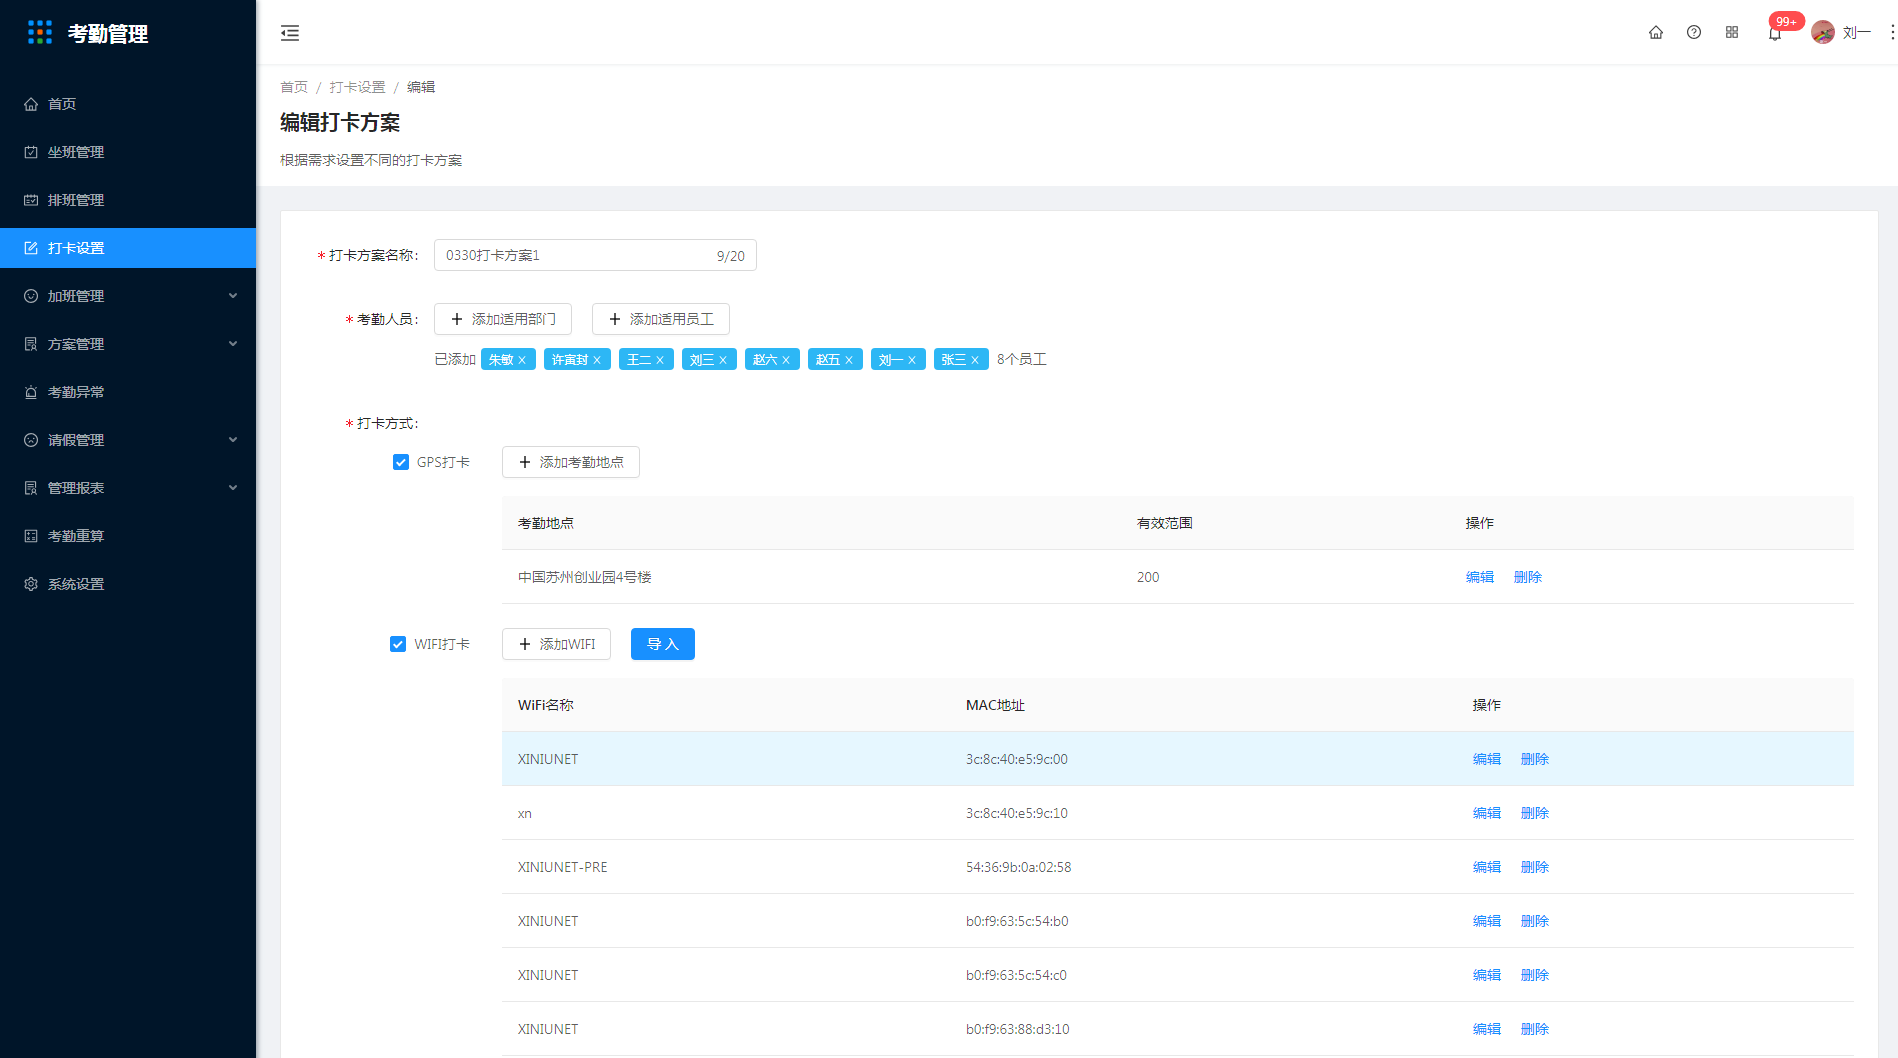Edit the 中国苏州创业园4号楼 location
This screenshot has height=1058, width=1898.
tap(1480, 577)
